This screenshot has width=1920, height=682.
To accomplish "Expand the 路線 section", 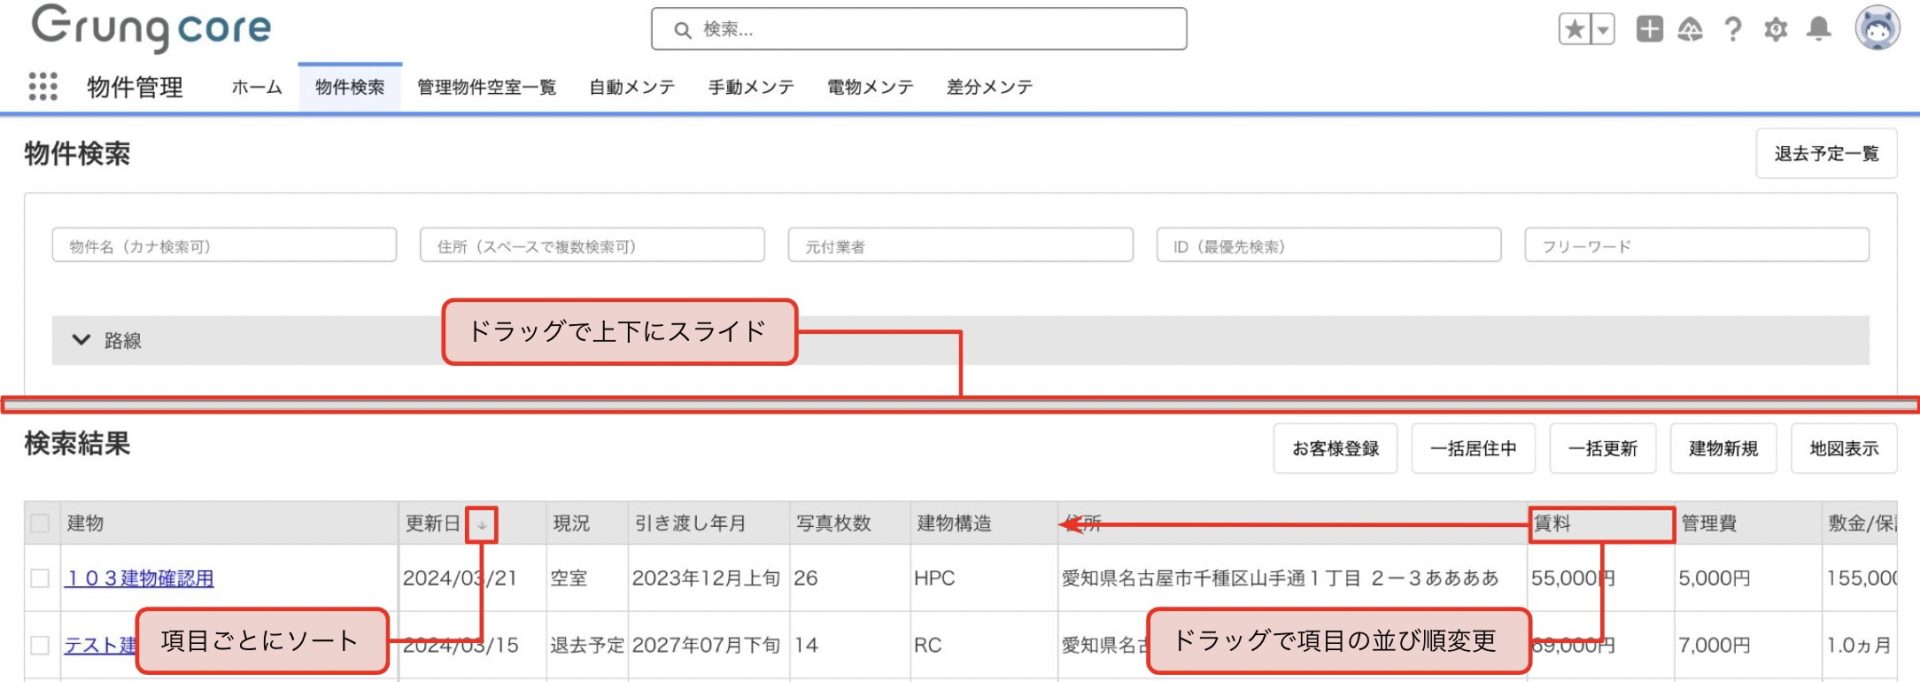I will 82,340.
